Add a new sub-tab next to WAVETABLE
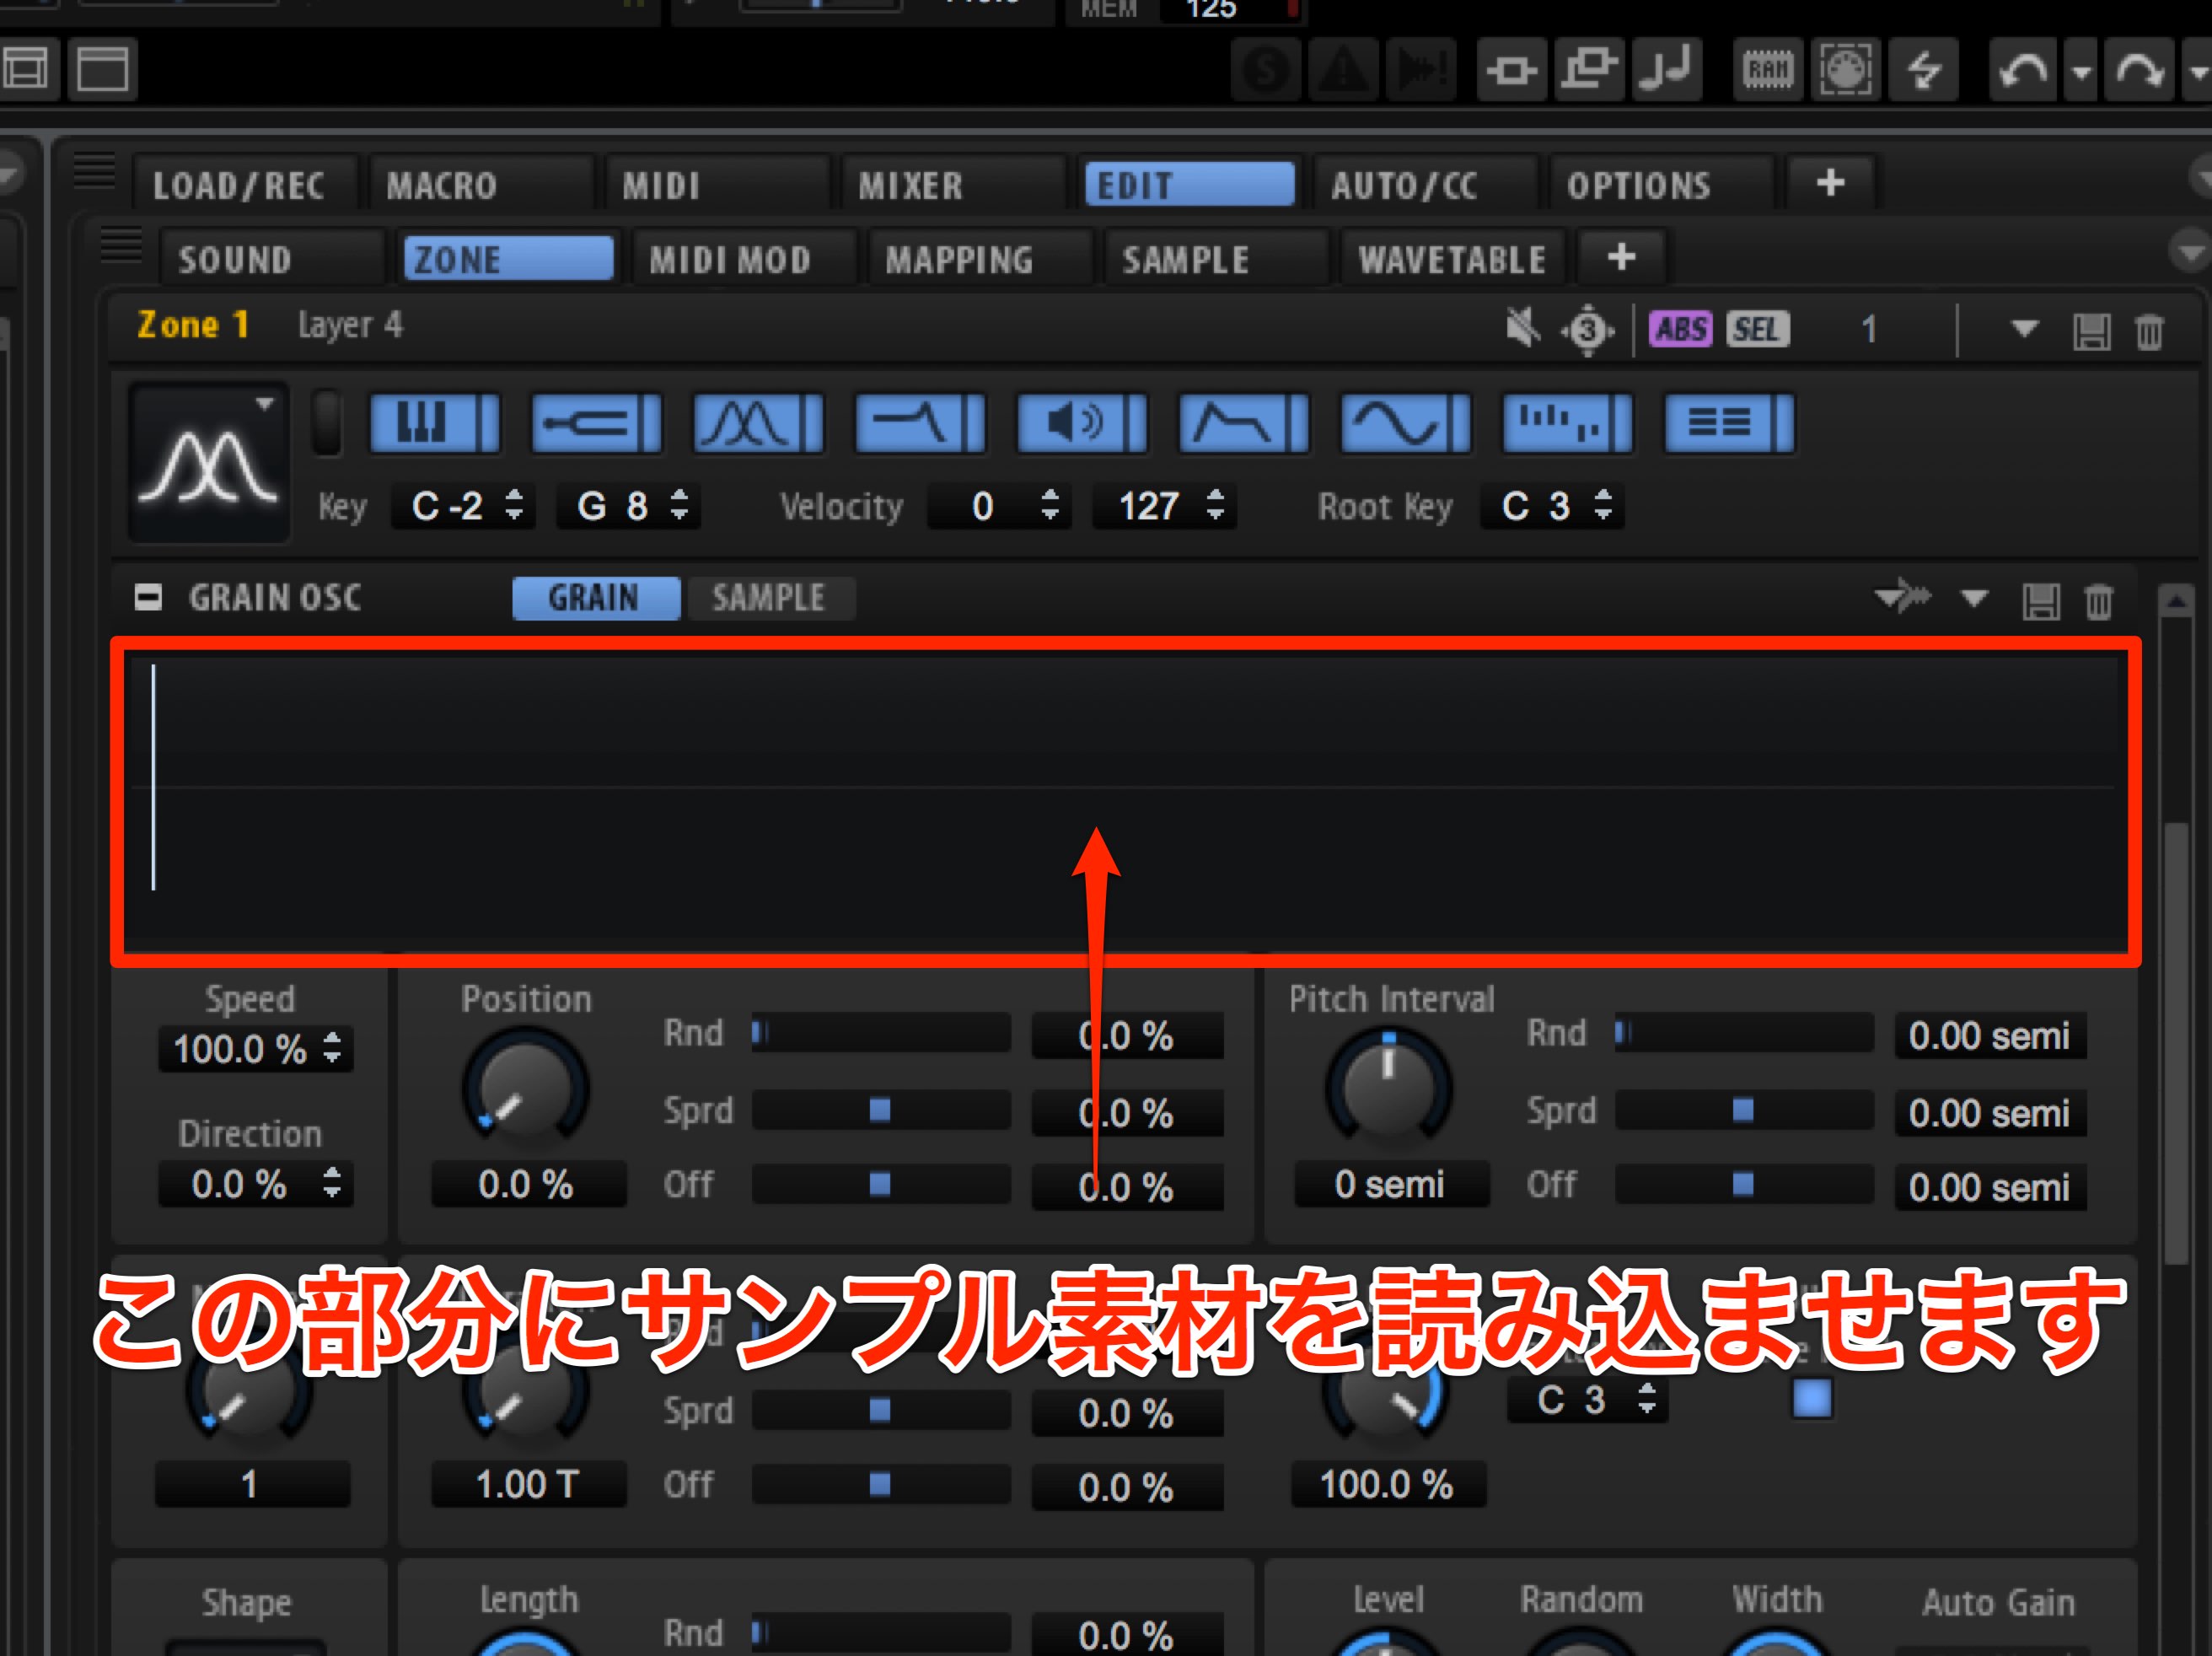The height and width of the screenshot is (1656, 2212). pyautogui.click(x=1621, y=257)
